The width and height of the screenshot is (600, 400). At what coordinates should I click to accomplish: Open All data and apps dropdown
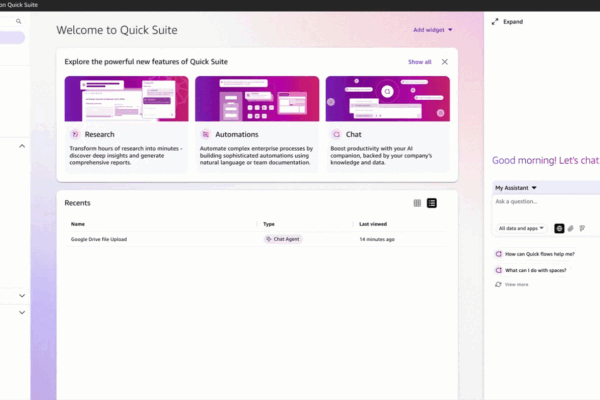(521, 229)
